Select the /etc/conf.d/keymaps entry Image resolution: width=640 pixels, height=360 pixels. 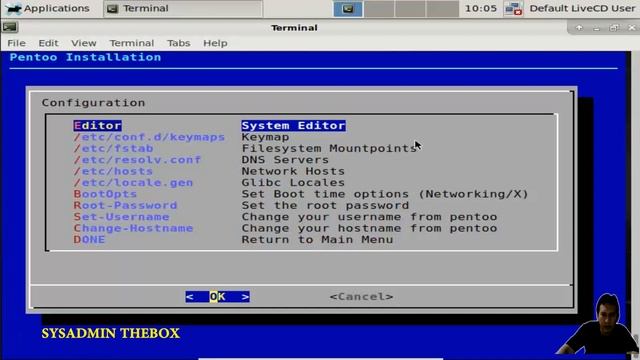[x=149, y=137]
